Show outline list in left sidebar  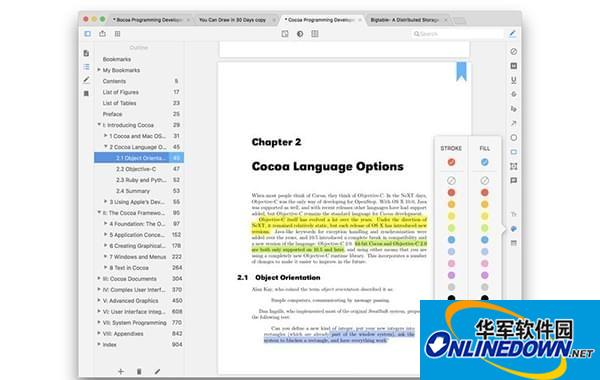[86, 67]
